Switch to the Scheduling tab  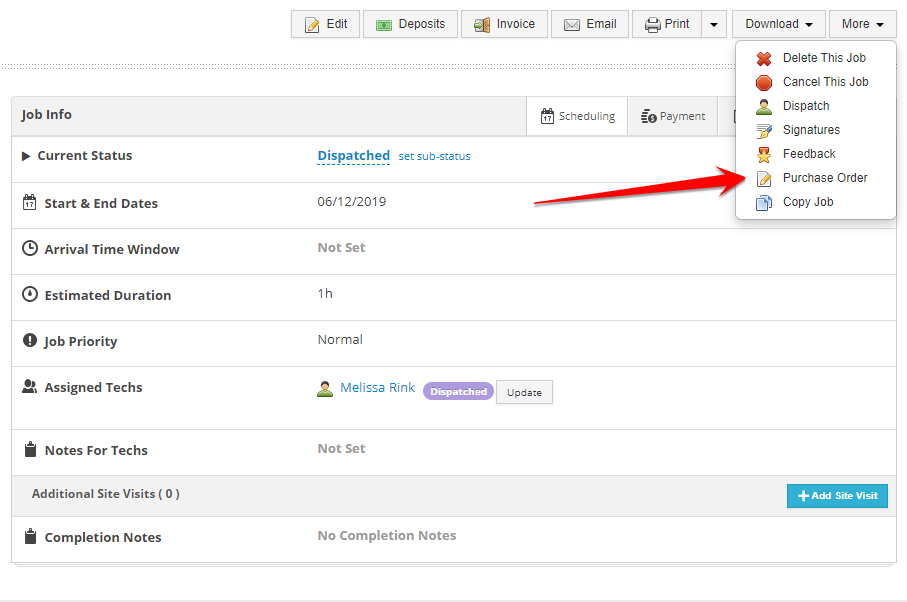(x=577, y=116)
